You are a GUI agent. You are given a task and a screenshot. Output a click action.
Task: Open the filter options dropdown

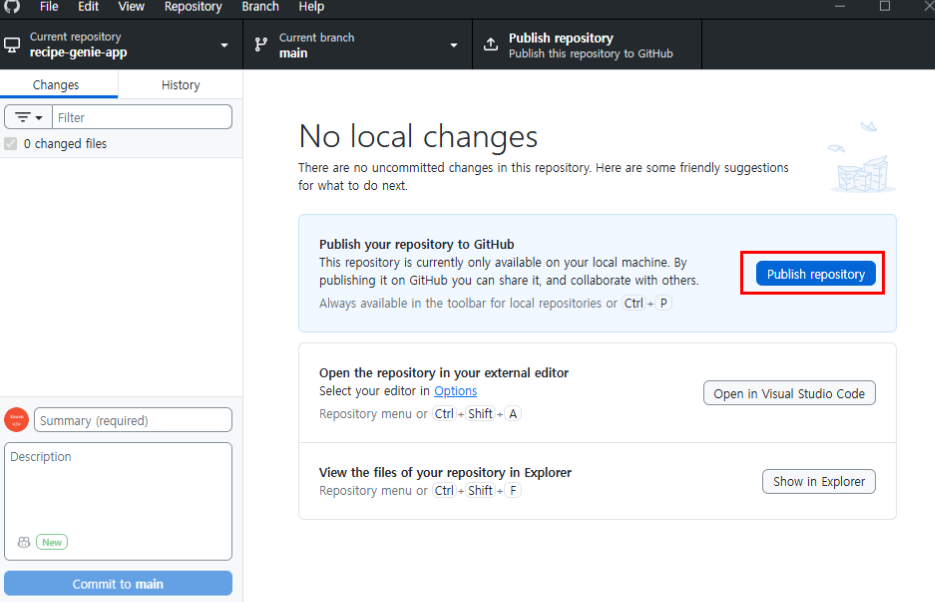(28, 117)
